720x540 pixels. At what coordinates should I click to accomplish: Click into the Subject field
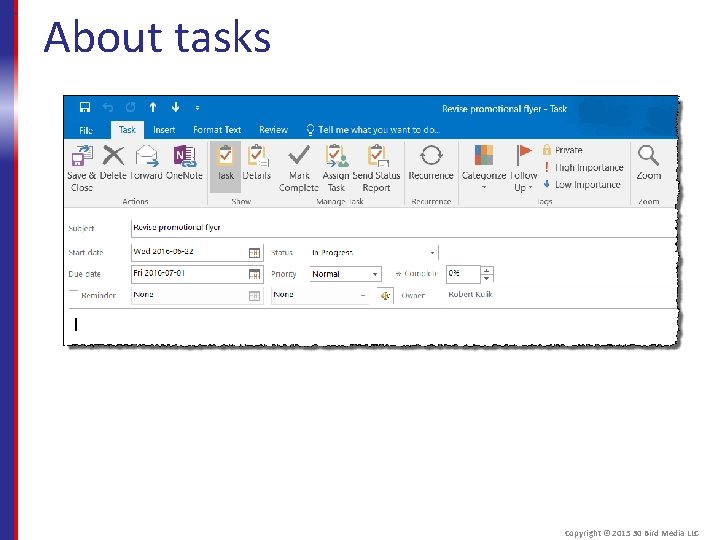point(404,228)
